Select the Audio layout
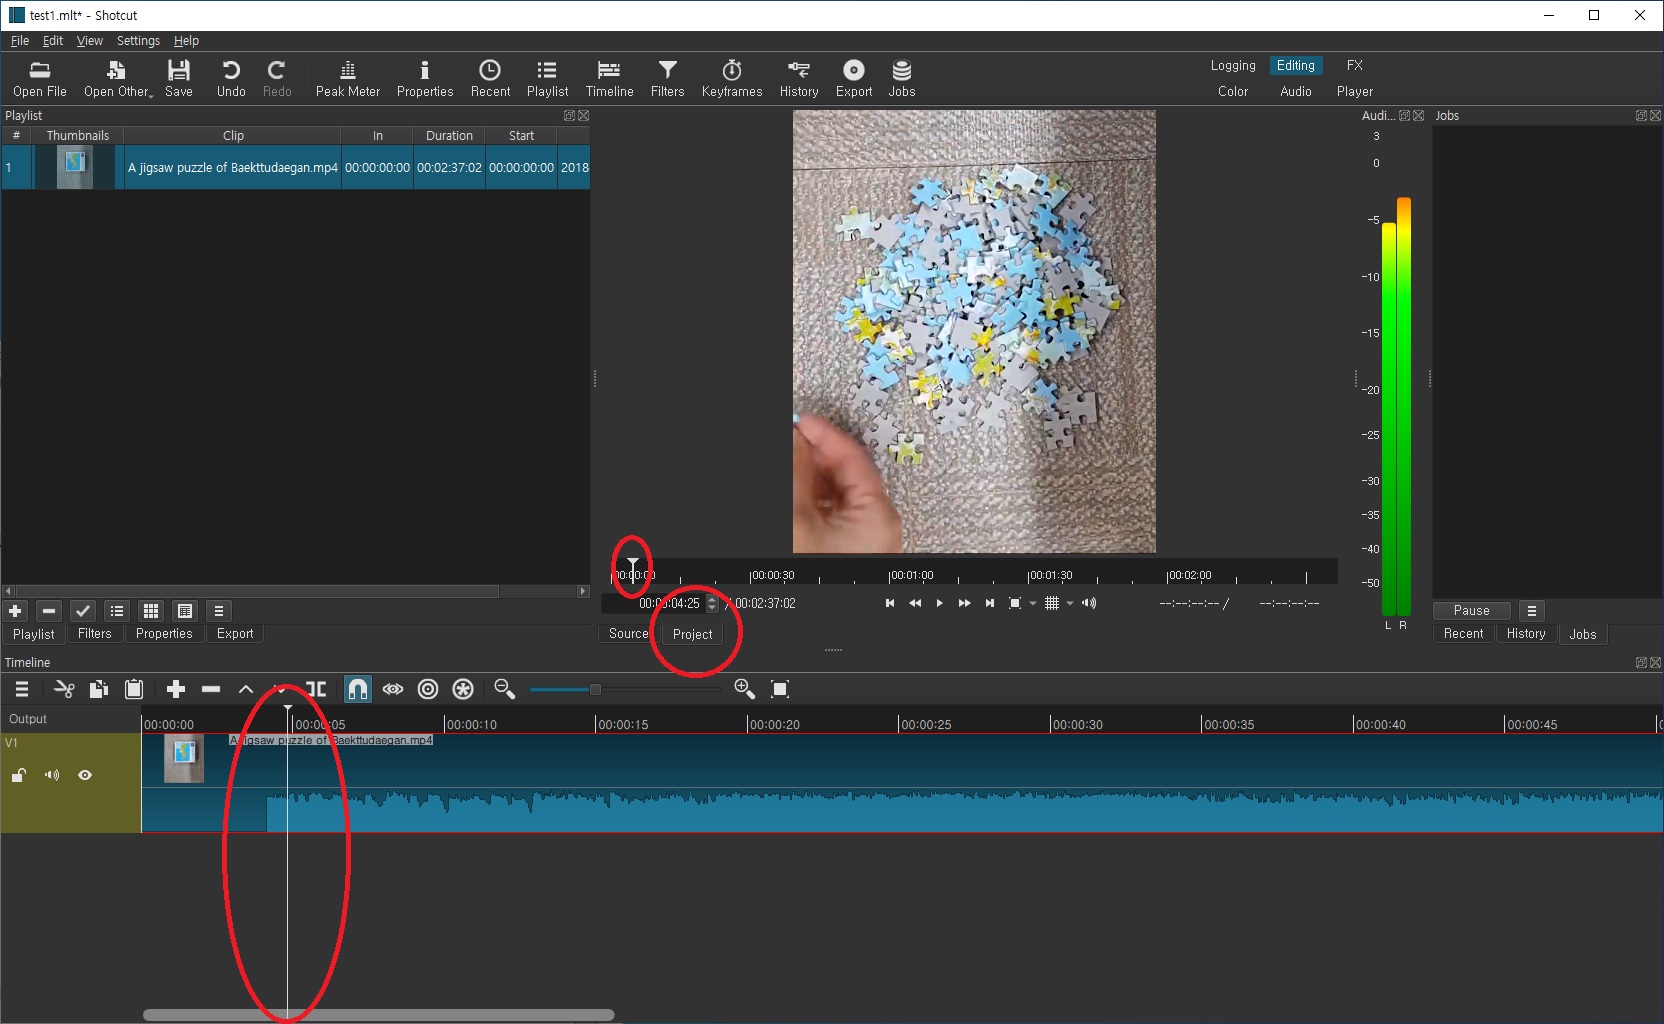The image size is (1664, 1024). click(1296, 91)
